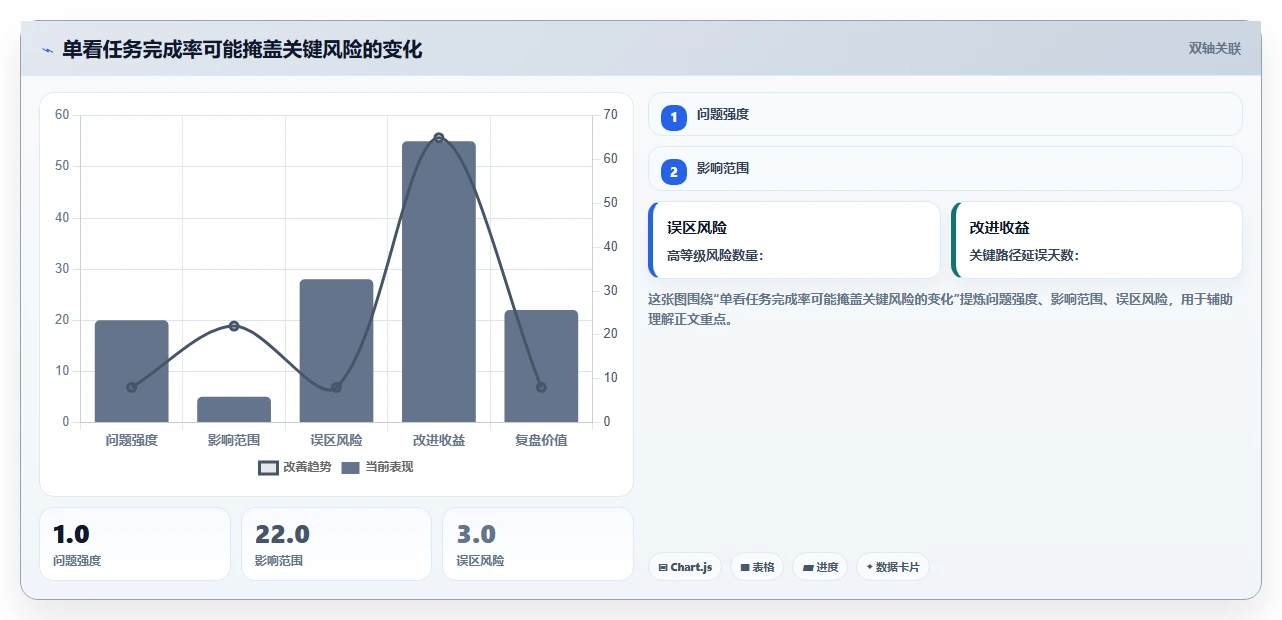Select the number 2 badge for 影响范围
1282x620 pixels.
coord(674,171)
